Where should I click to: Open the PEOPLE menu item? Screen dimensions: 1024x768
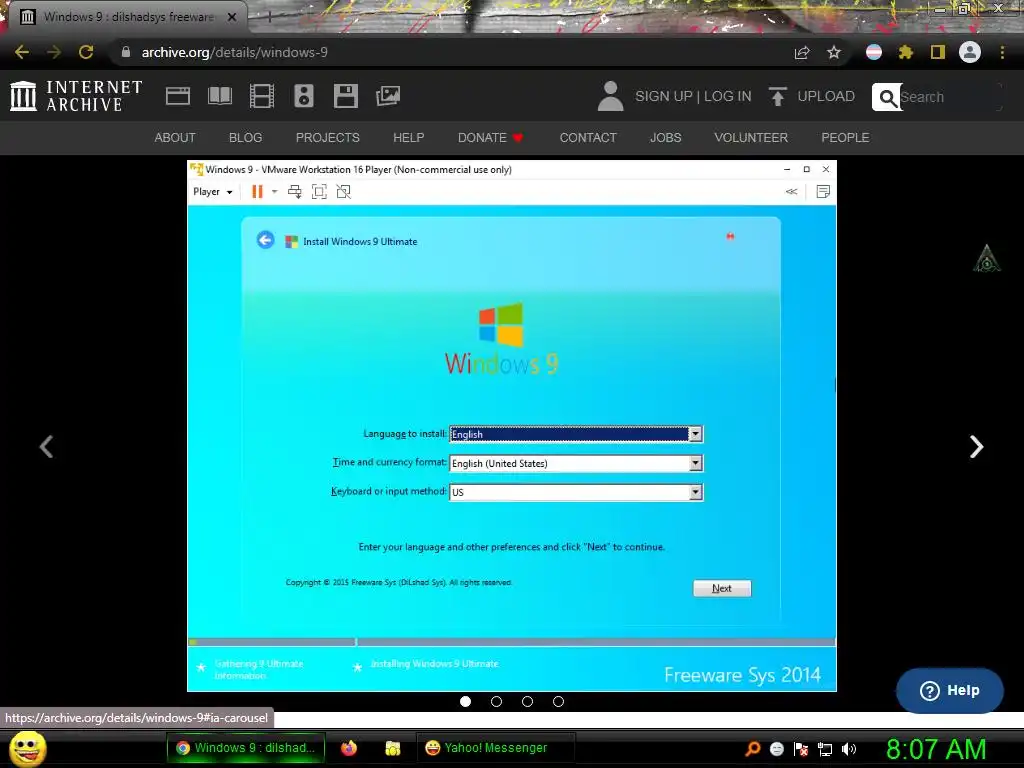845,138
